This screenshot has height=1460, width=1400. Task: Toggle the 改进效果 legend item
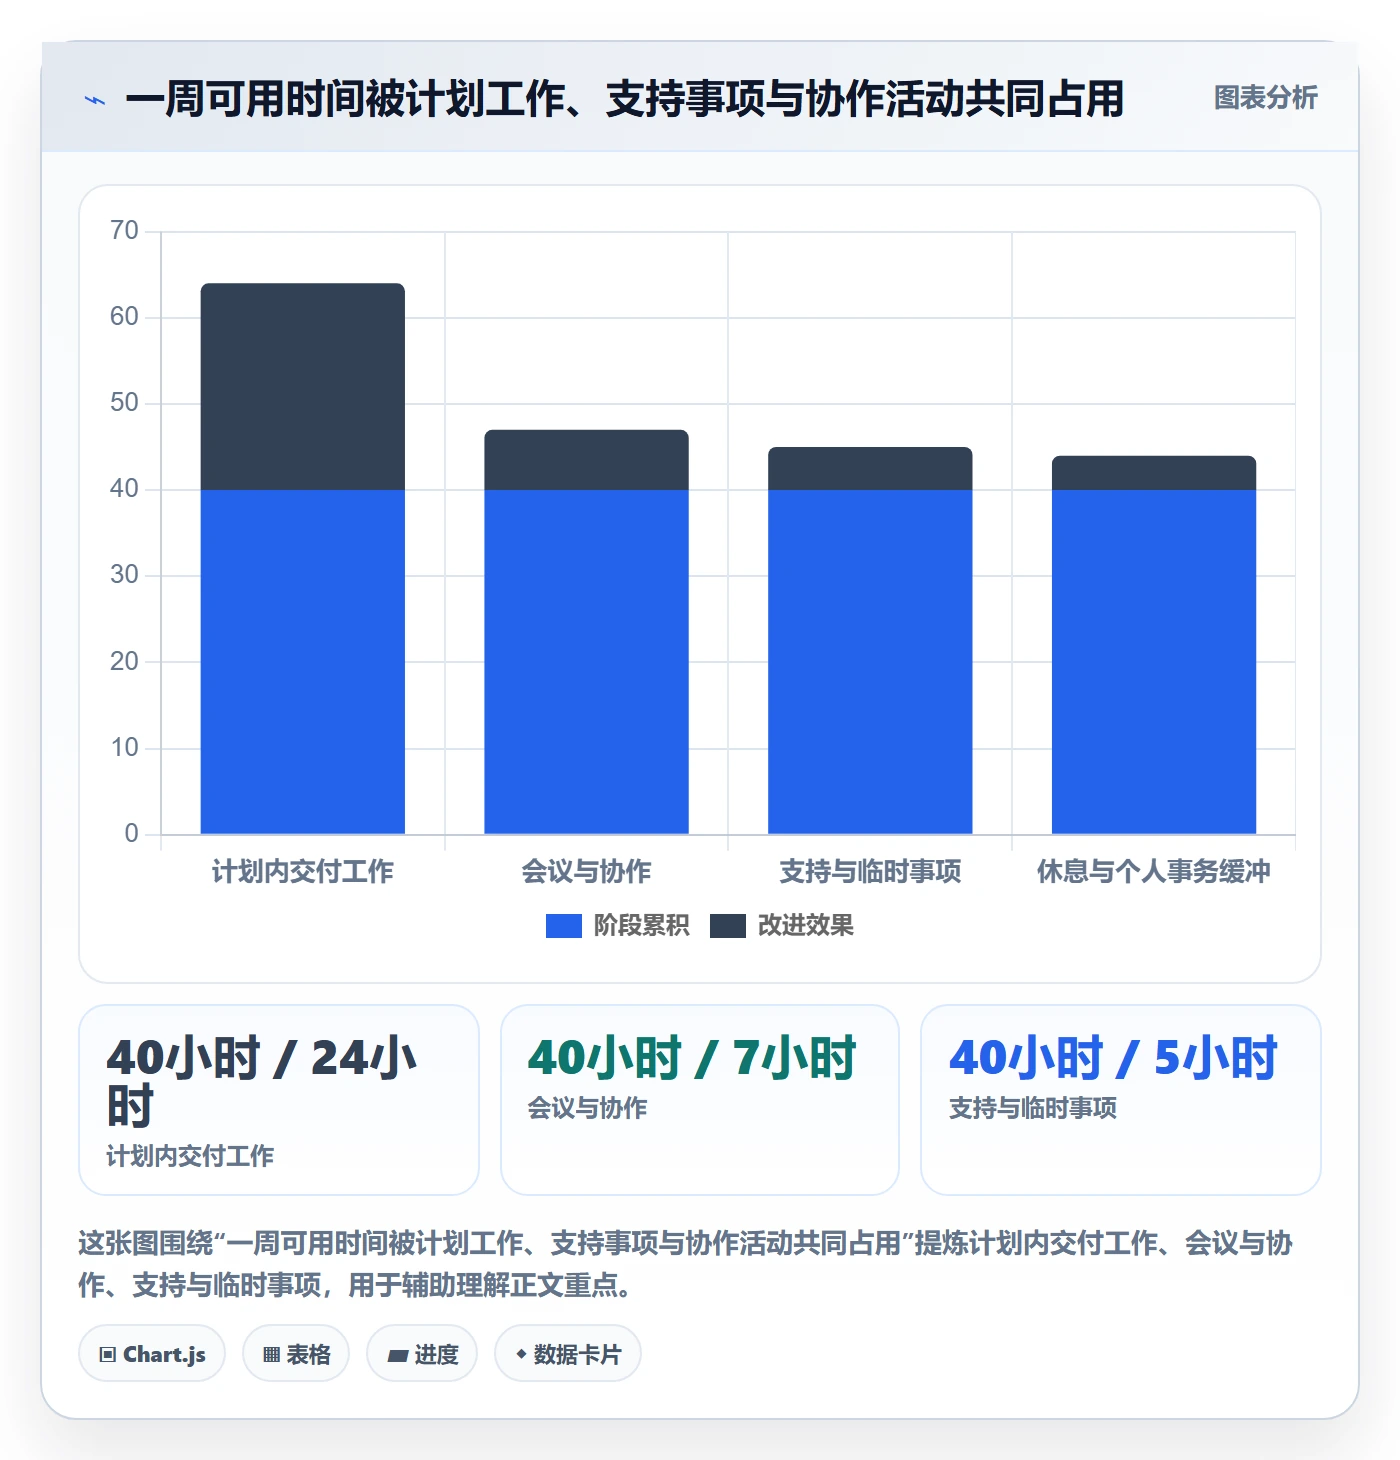click(782, 926)
